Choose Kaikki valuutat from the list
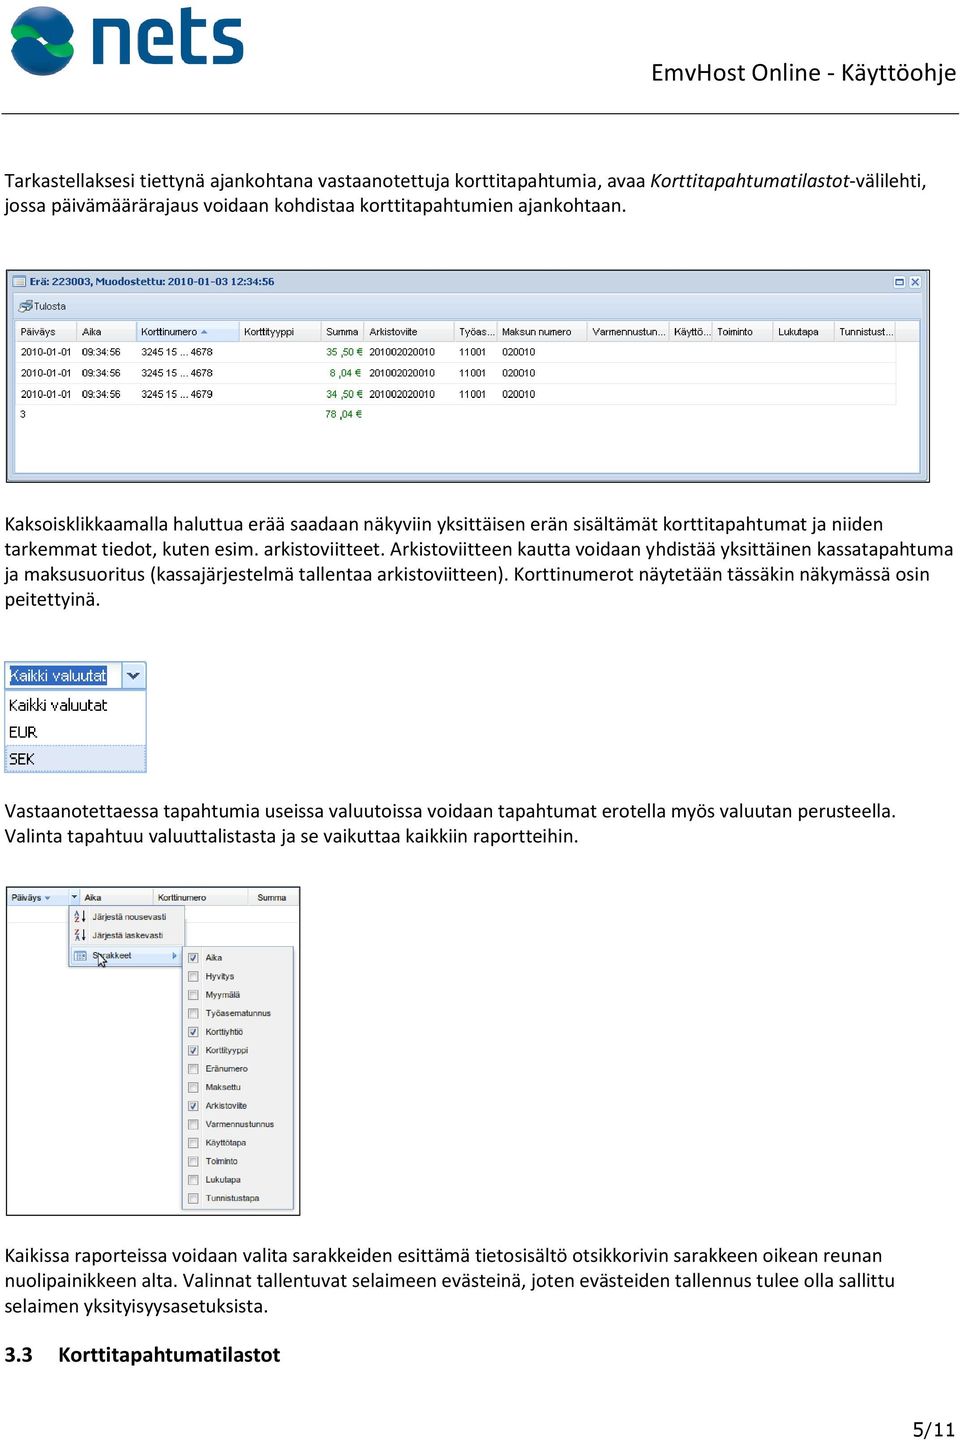960x1440 pixels. [75, 705]
